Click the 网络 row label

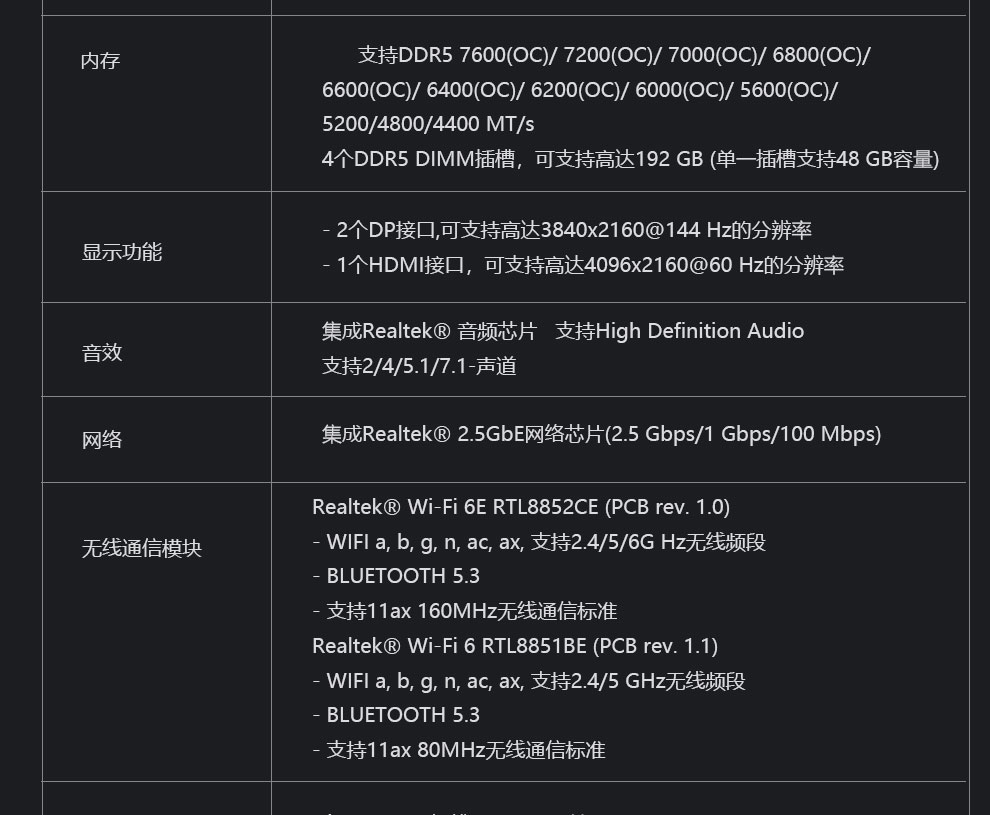coord(101,440)
